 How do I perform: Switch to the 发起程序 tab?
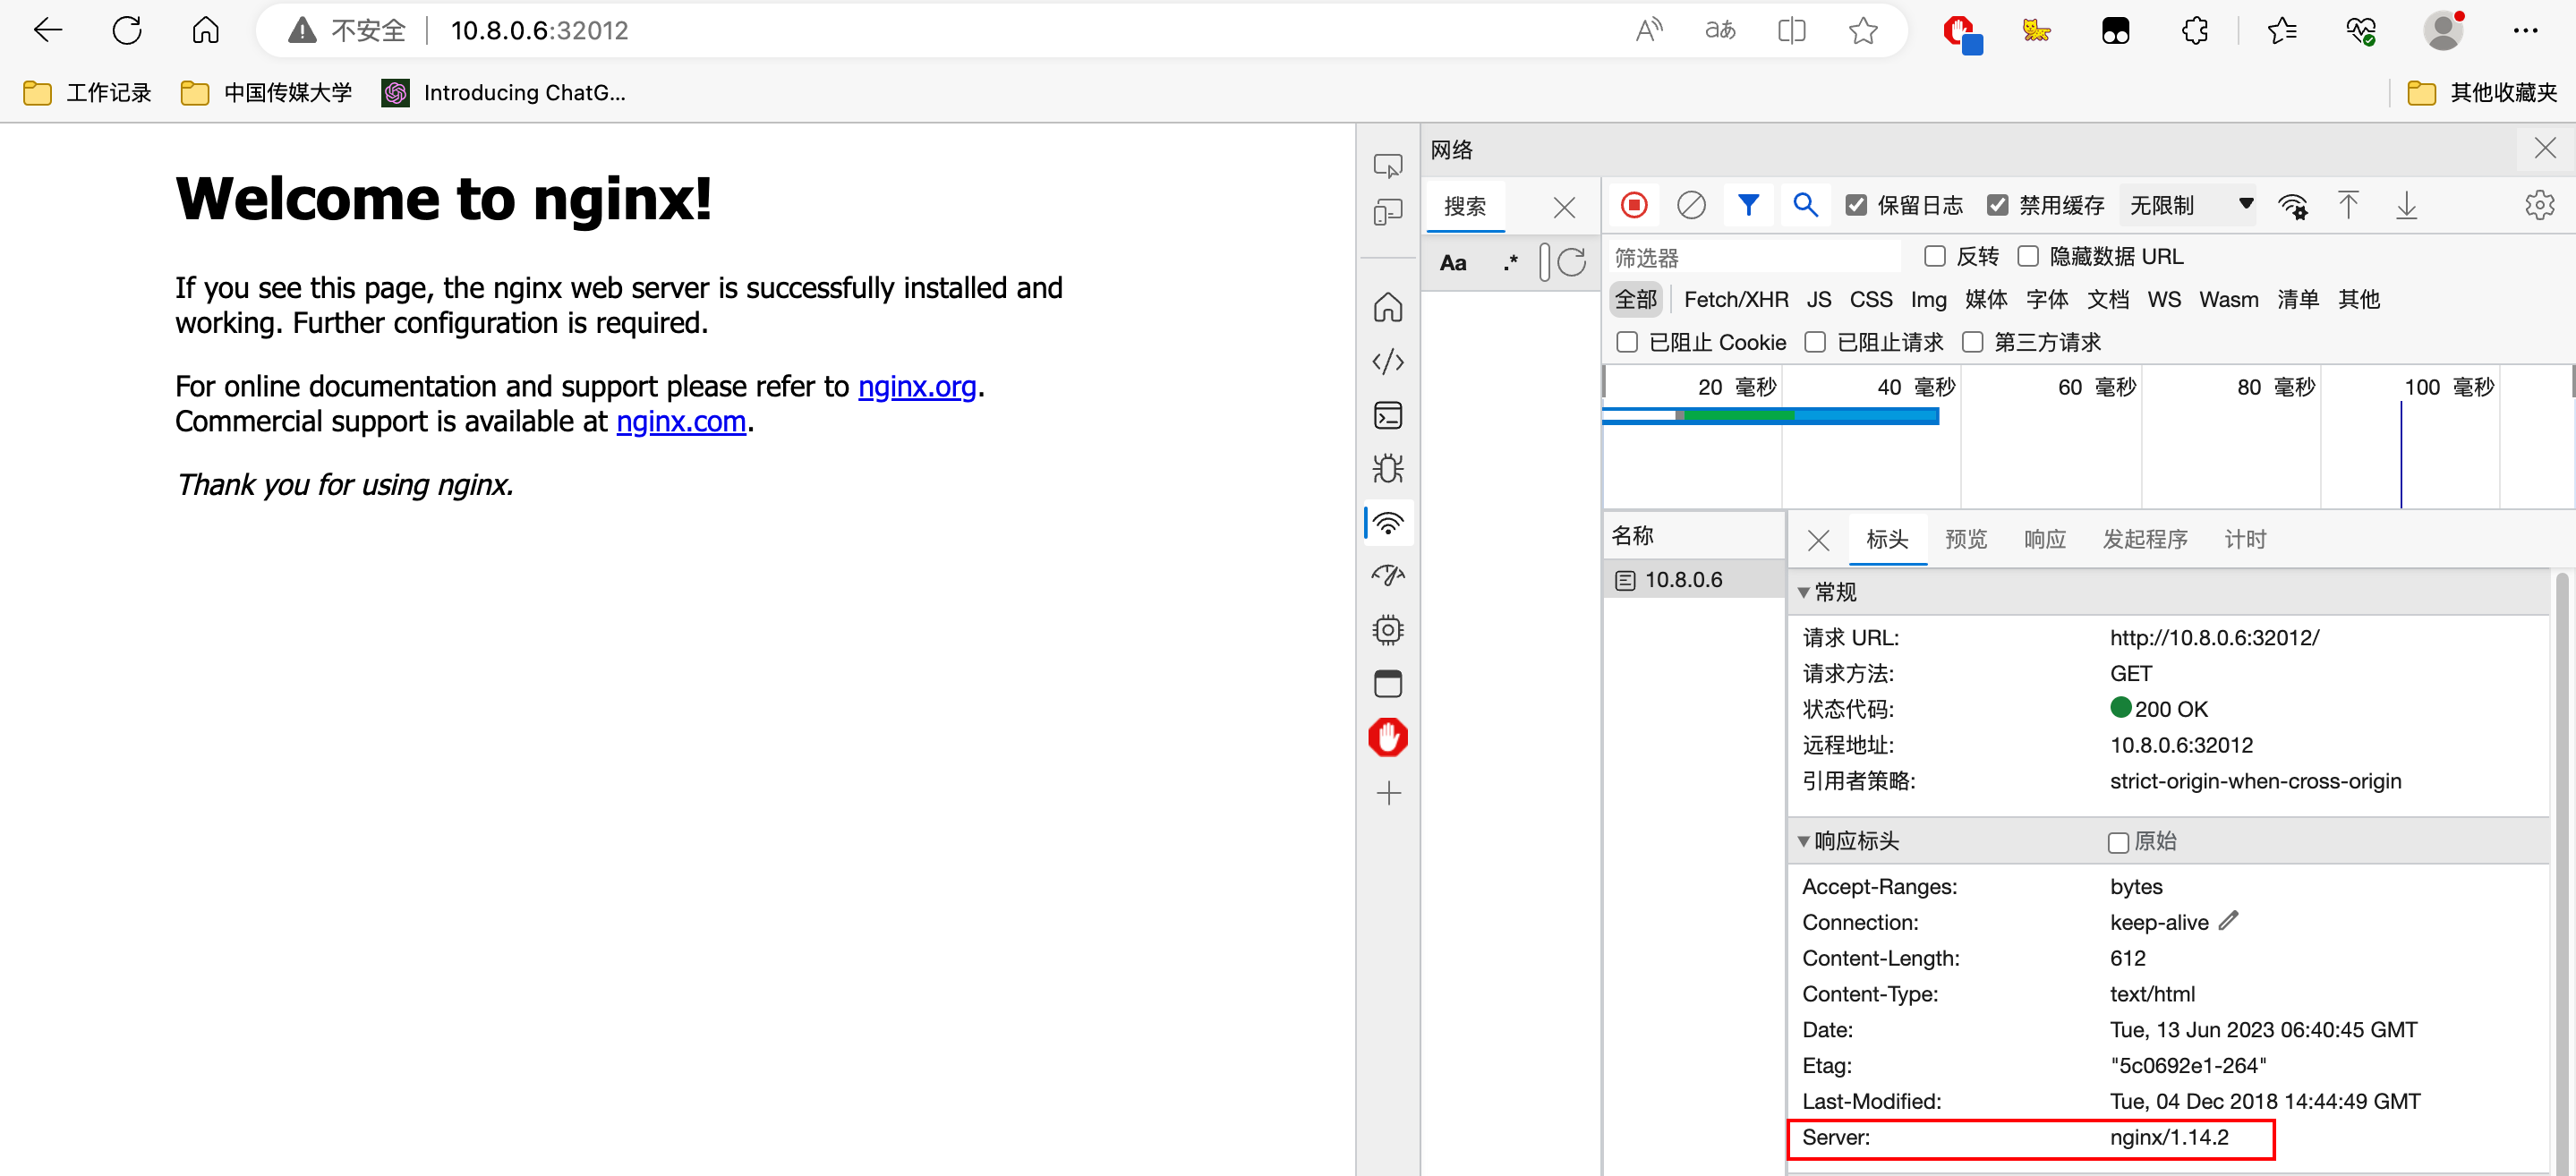2145,539
